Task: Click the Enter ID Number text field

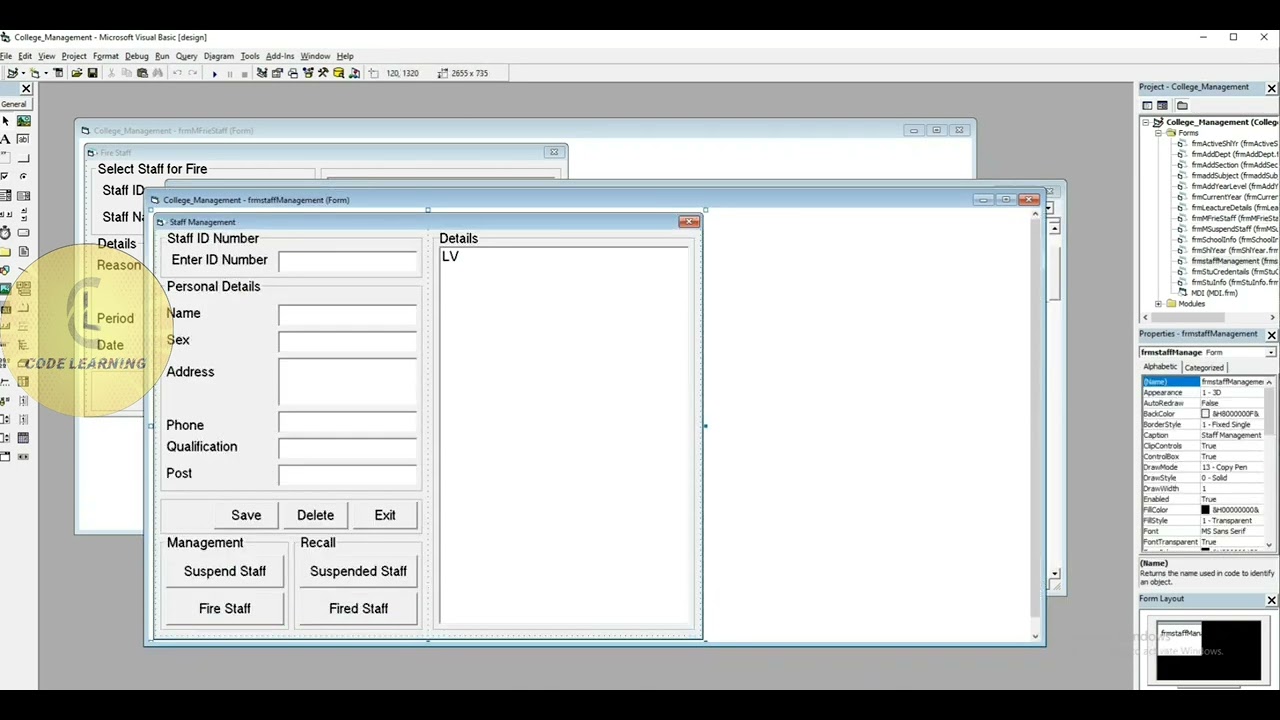Action: tap(348, 261)
